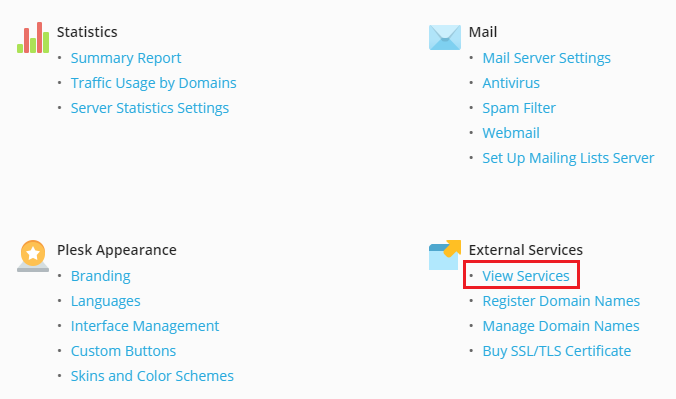Go to Interface Management
The width and height of the screenshot is (676, 399).
[x=145, y=326]
